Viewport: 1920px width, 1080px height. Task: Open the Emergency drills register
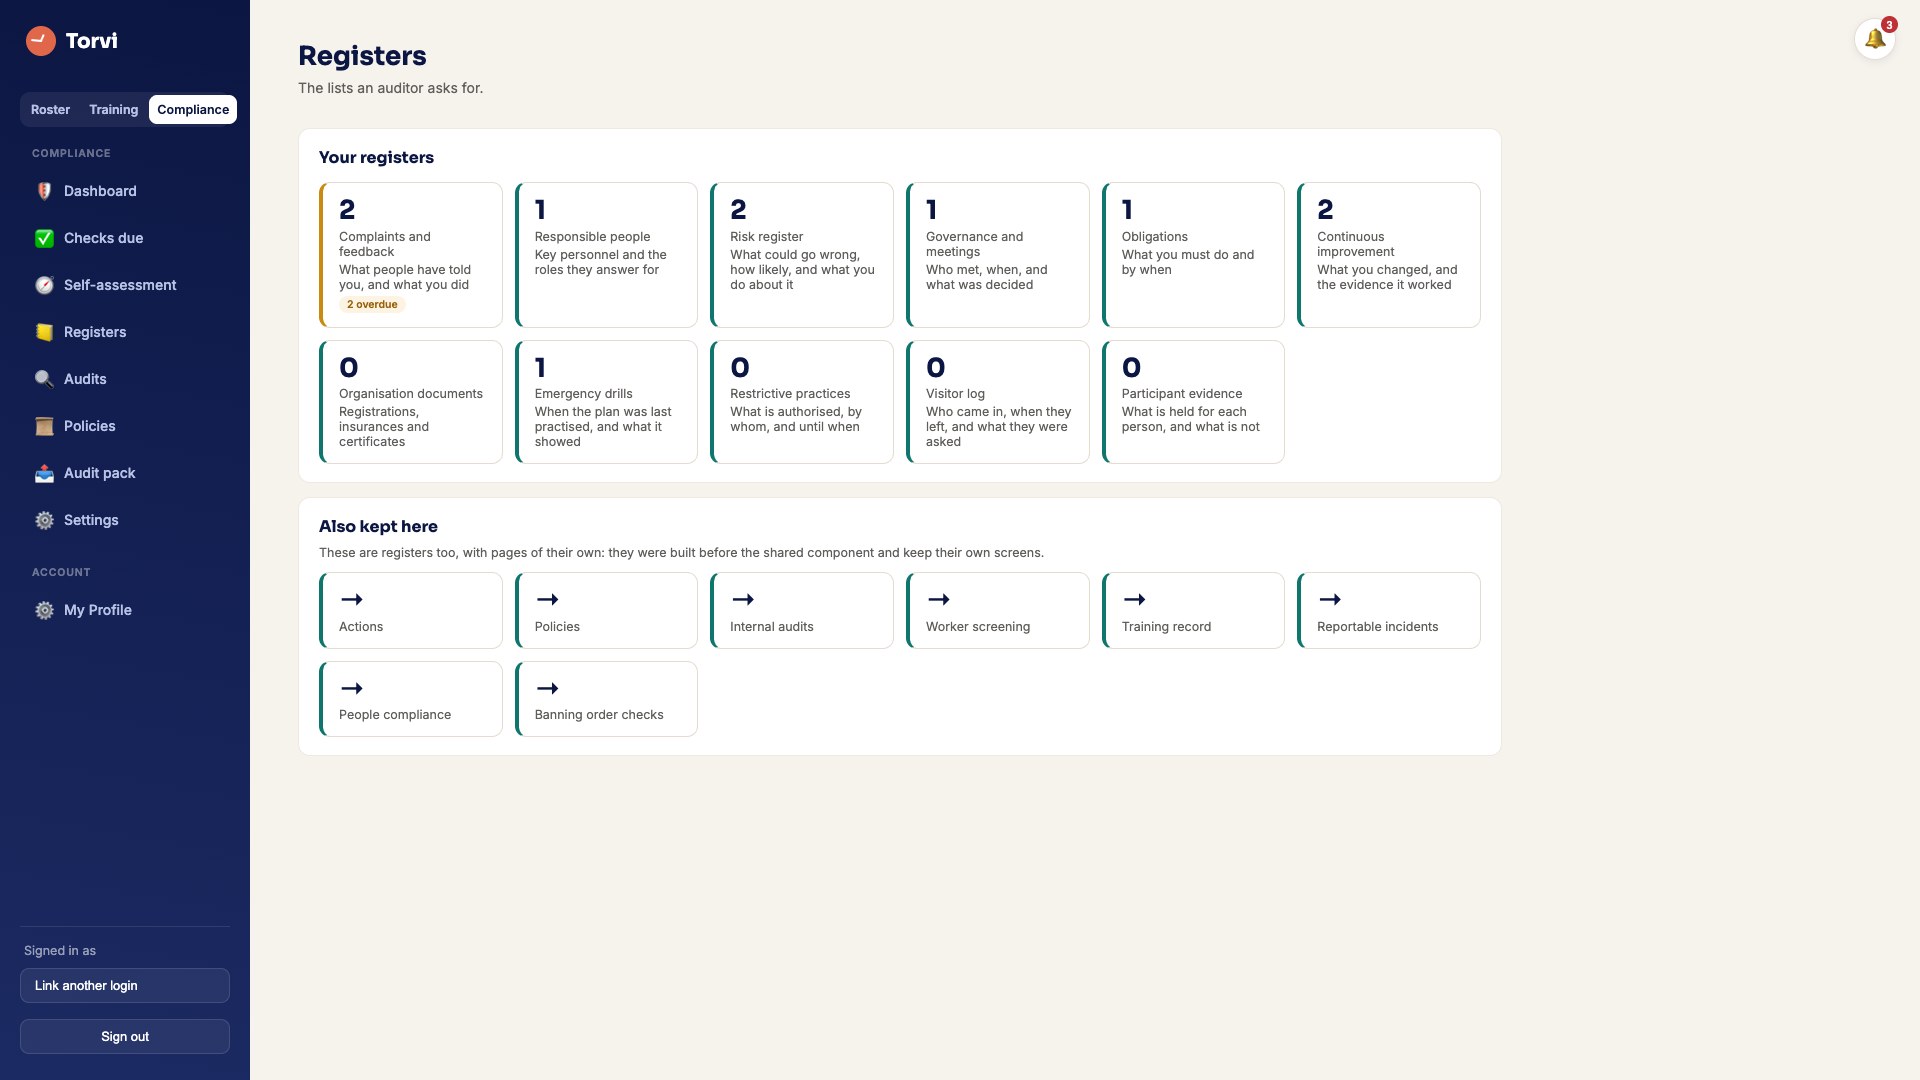click(606, 402)
